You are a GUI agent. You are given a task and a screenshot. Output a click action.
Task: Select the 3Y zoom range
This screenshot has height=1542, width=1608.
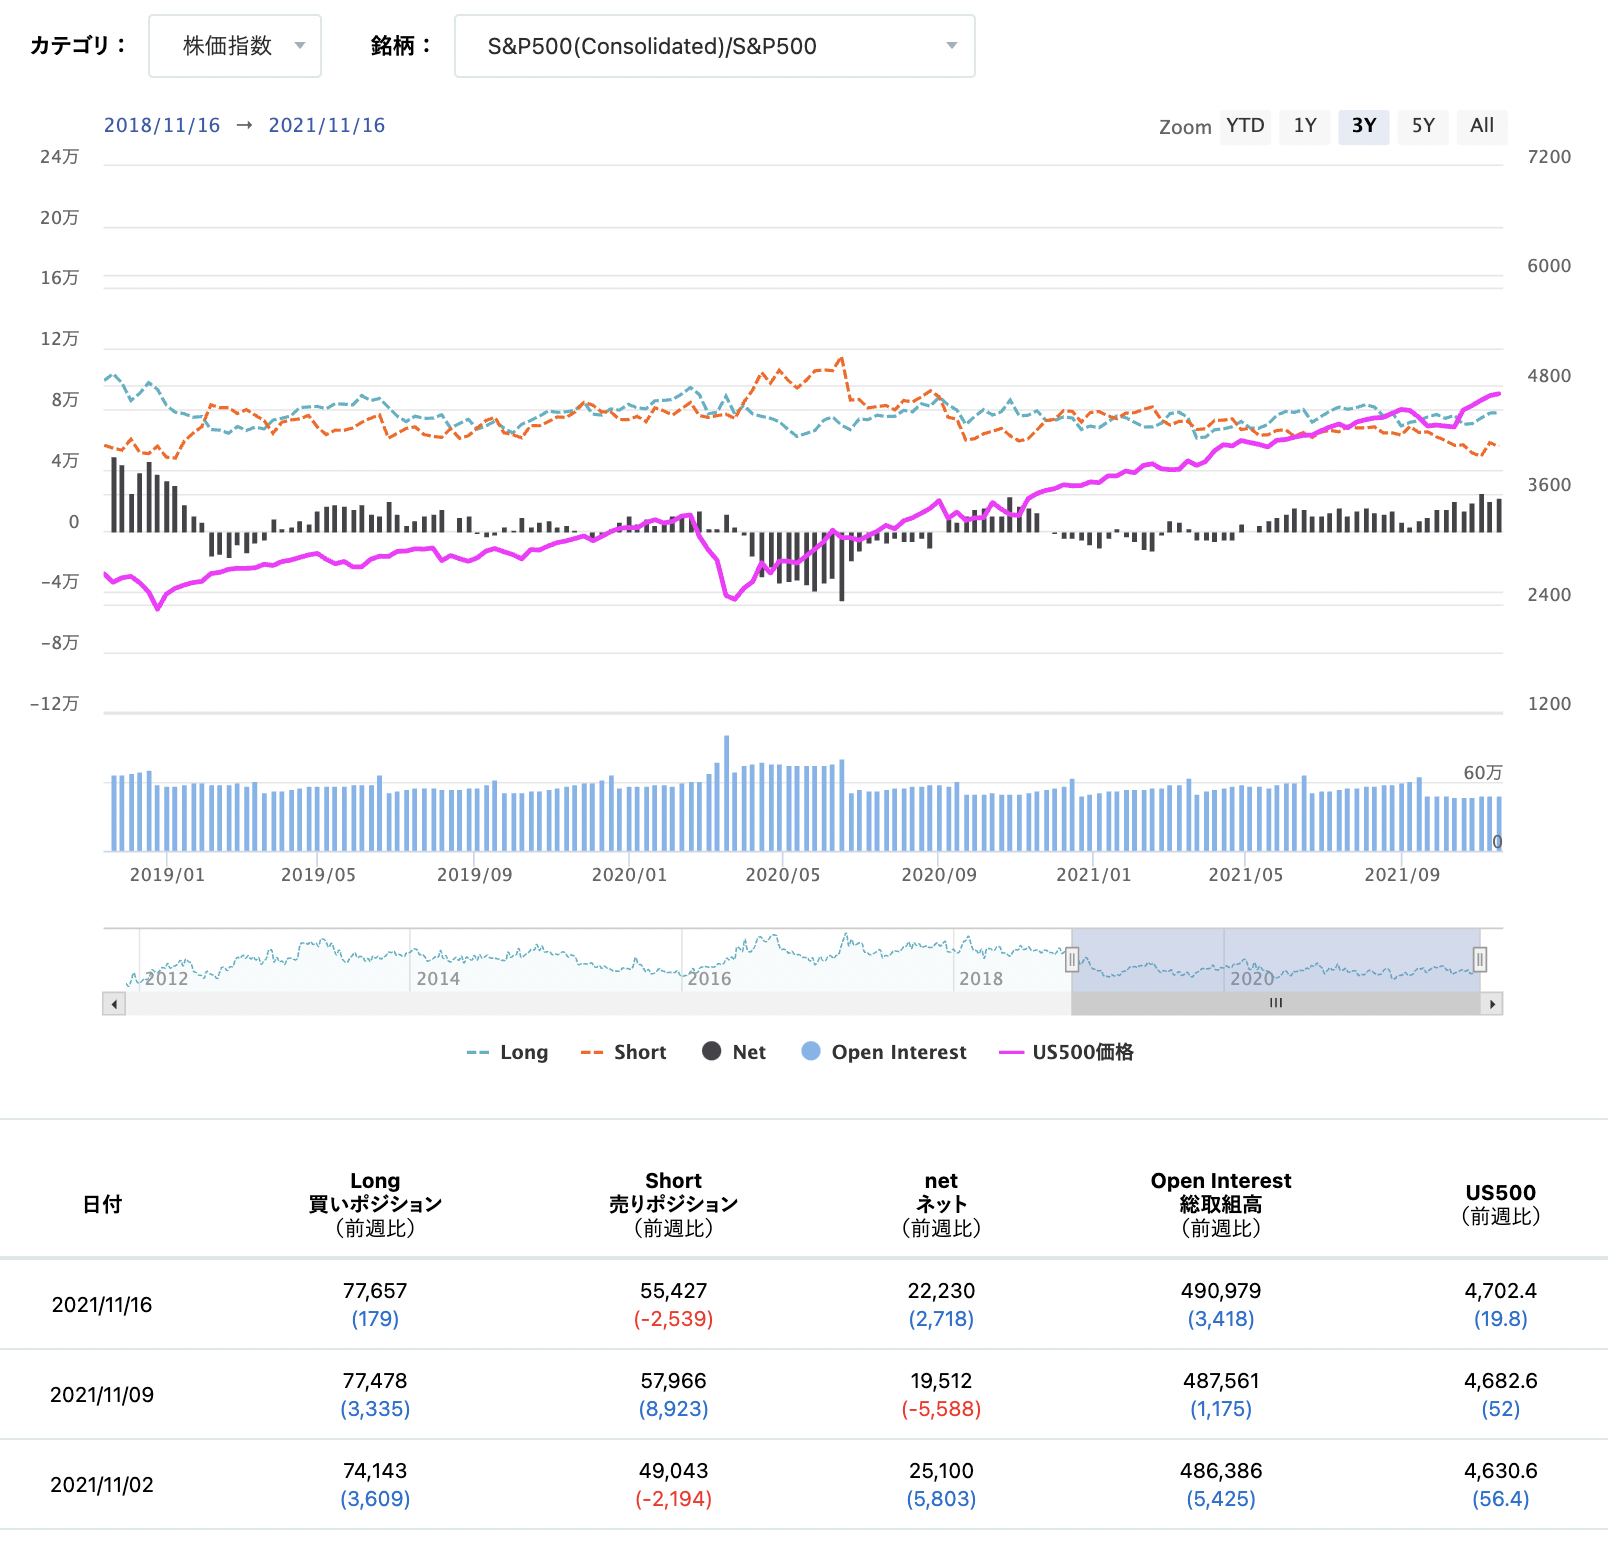[x=1364, y=126]
